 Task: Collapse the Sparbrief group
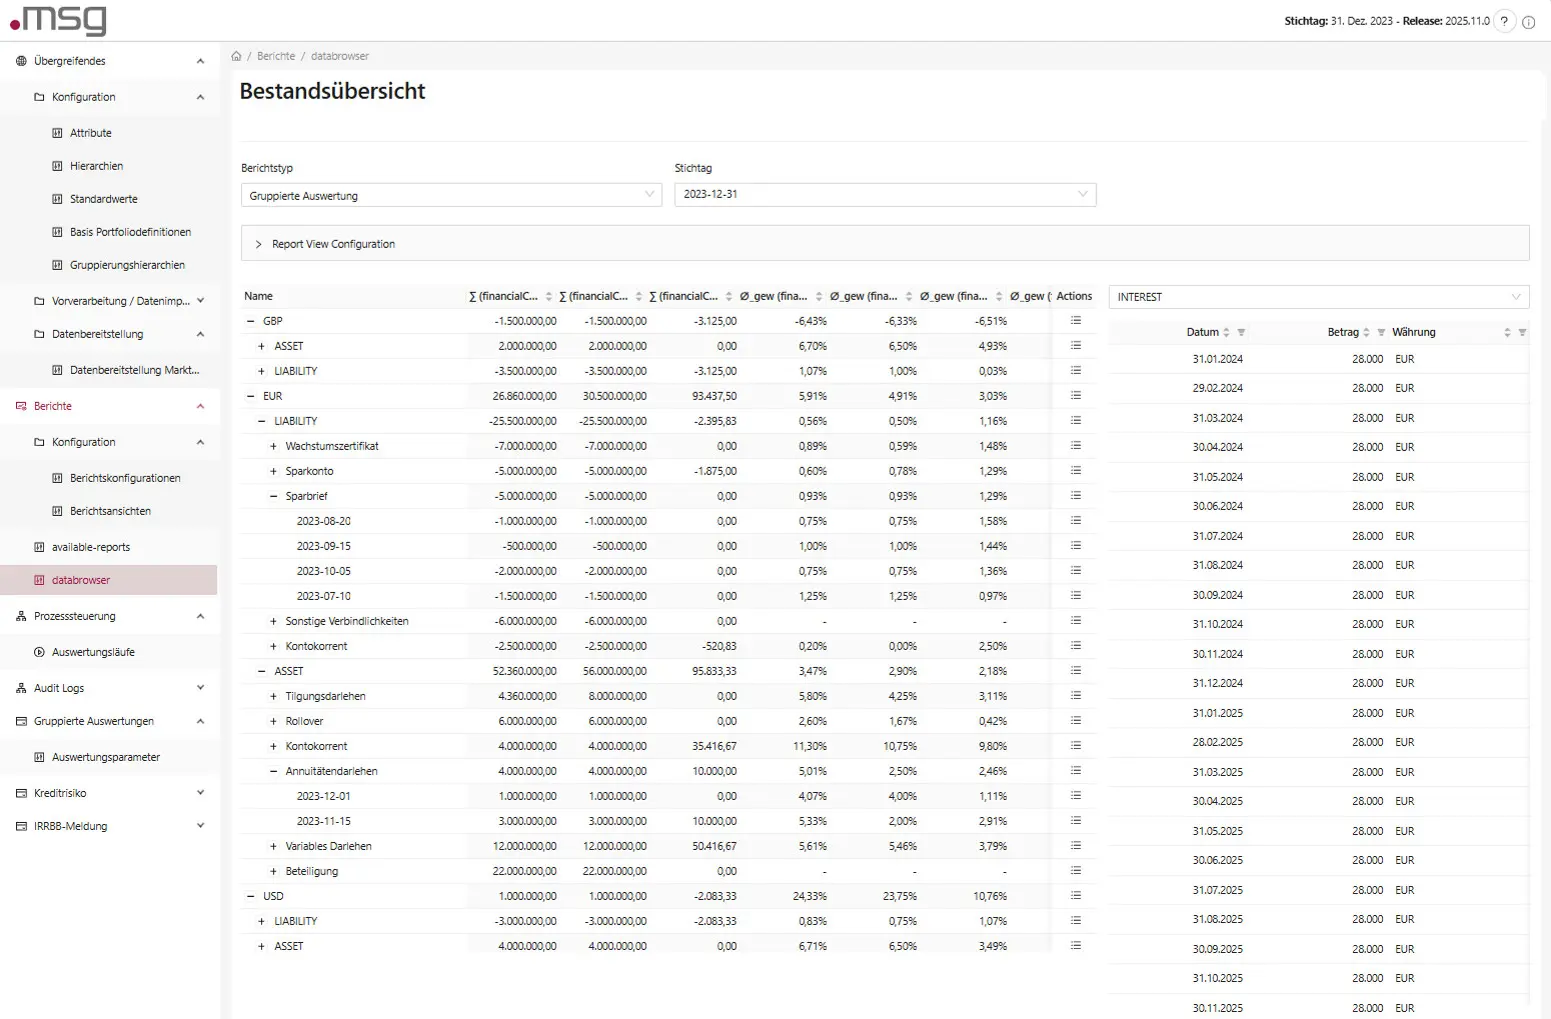pyautogui.click(x=272, y=495)
